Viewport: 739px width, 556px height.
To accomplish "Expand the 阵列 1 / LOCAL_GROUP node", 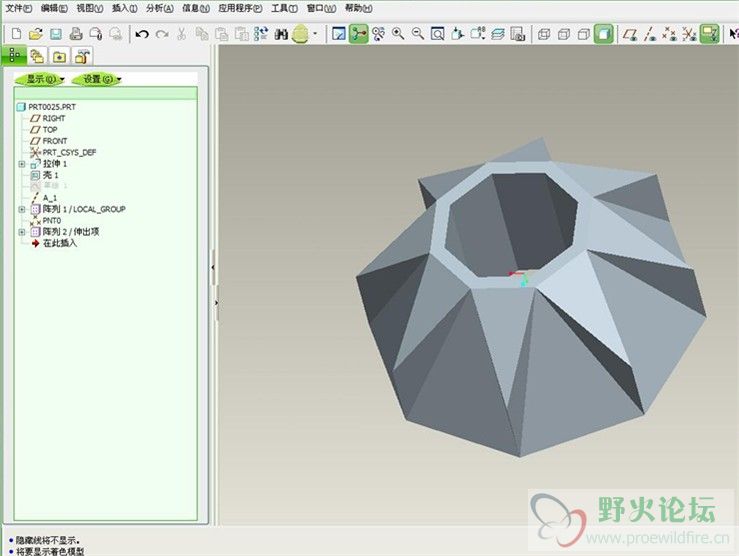I will pos(22,209).
